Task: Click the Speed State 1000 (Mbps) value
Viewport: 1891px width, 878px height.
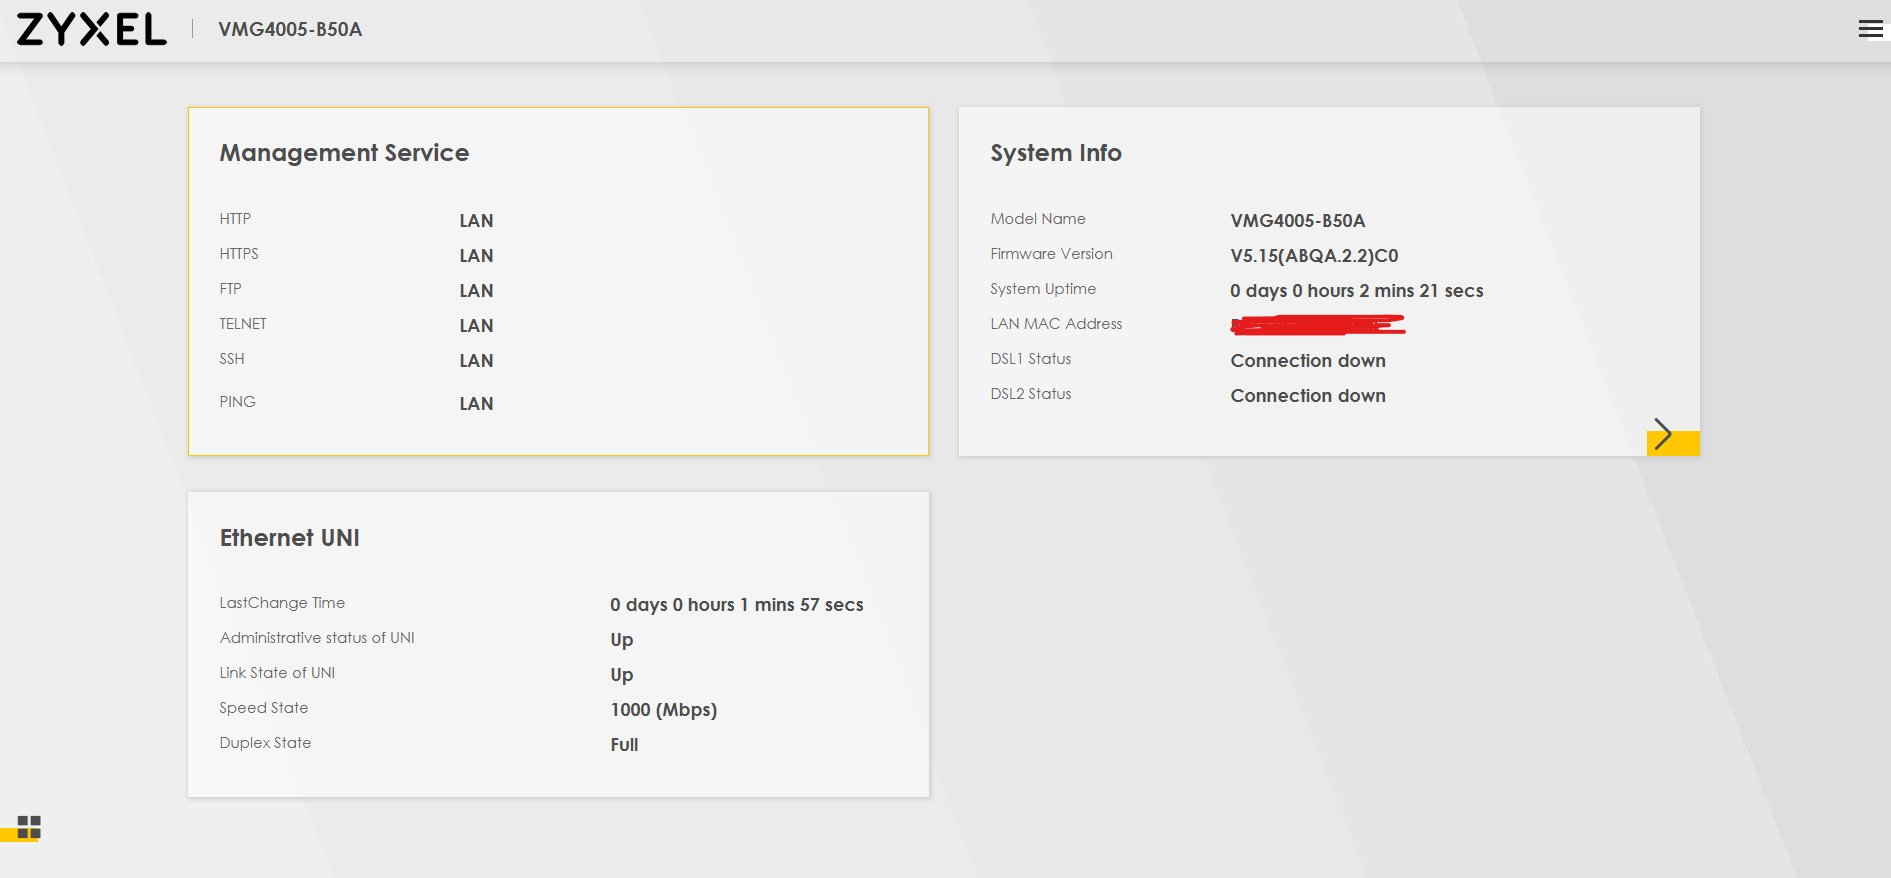Action: tap(663, 710)
